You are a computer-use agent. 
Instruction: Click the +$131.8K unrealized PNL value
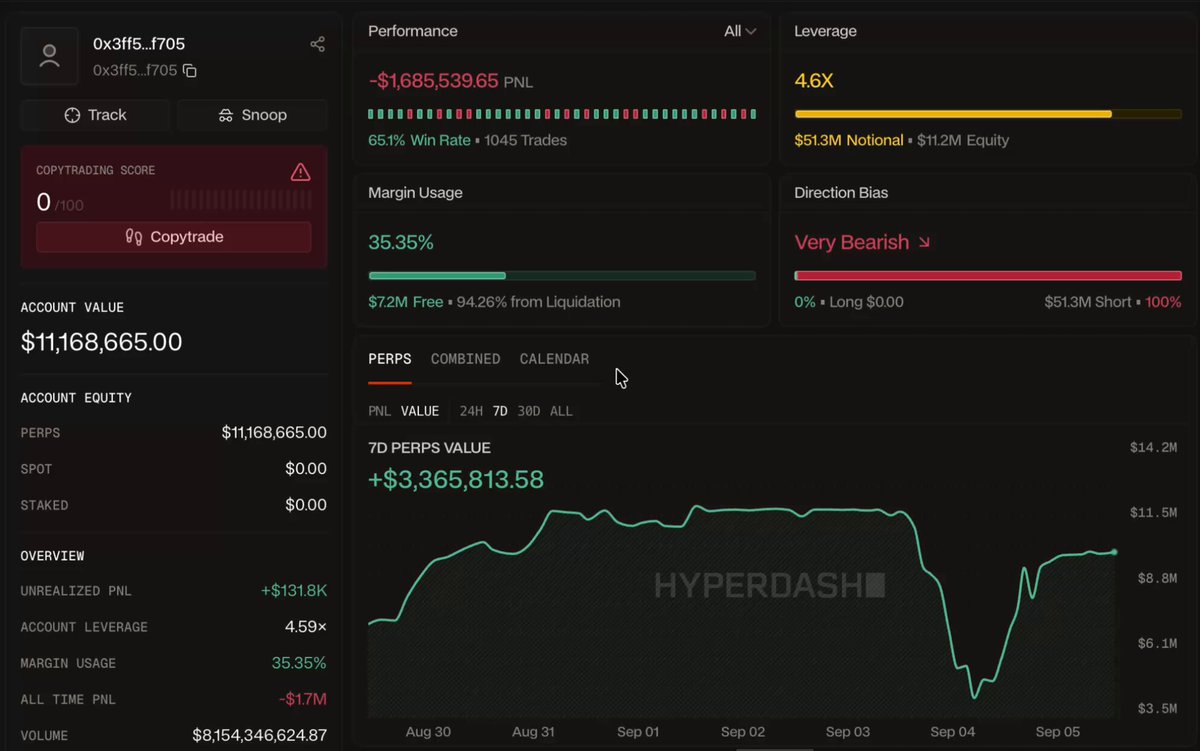click(294, 591)
